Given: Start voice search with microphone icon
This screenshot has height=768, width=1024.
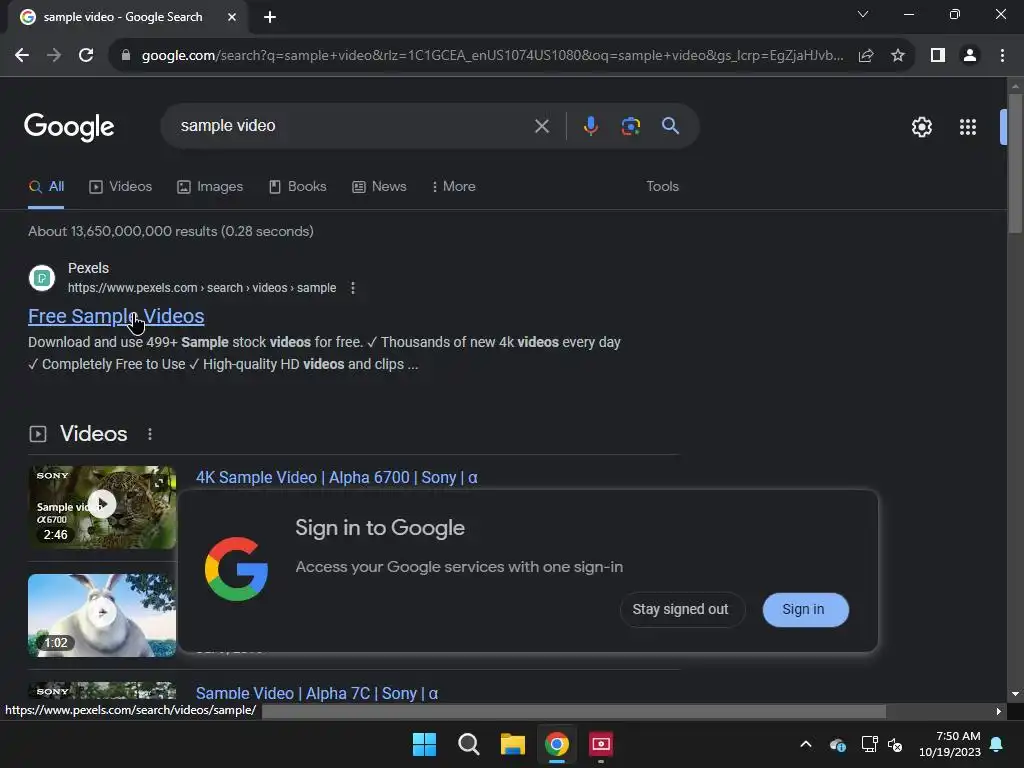Looking at the screenshot, I should click(590, 126).
